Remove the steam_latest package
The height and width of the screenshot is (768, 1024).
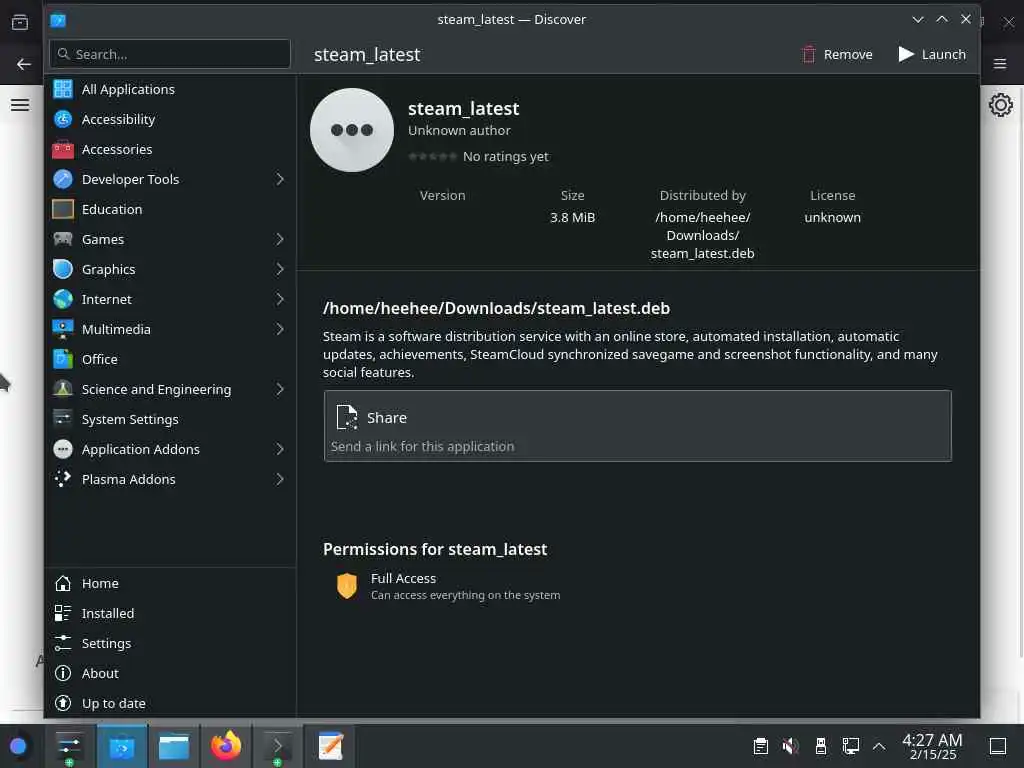837,54
